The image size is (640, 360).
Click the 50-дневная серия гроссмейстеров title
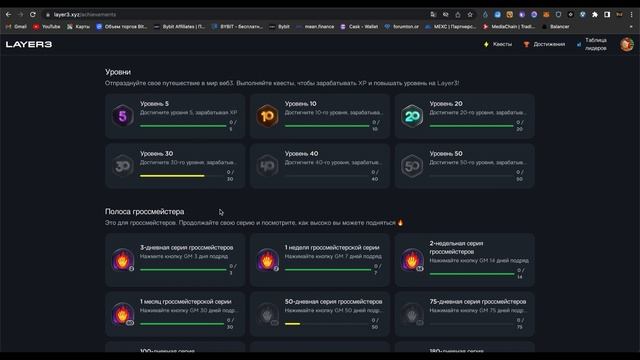[x=333, y=301]
